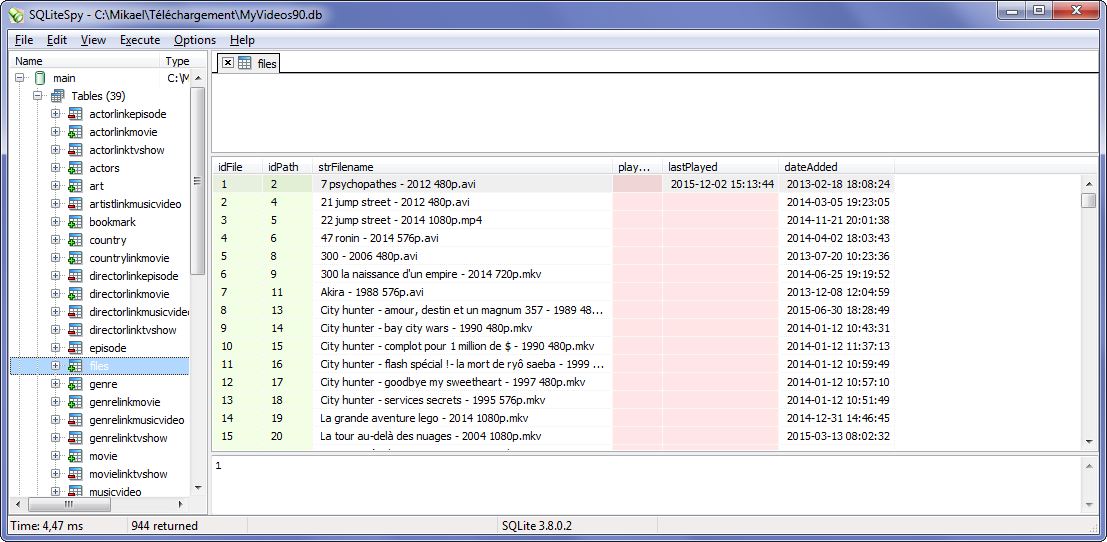Select the genrelinktvshow table
Image resolution: width=1107 pixels, height=542 pixels.
(128, 438)
